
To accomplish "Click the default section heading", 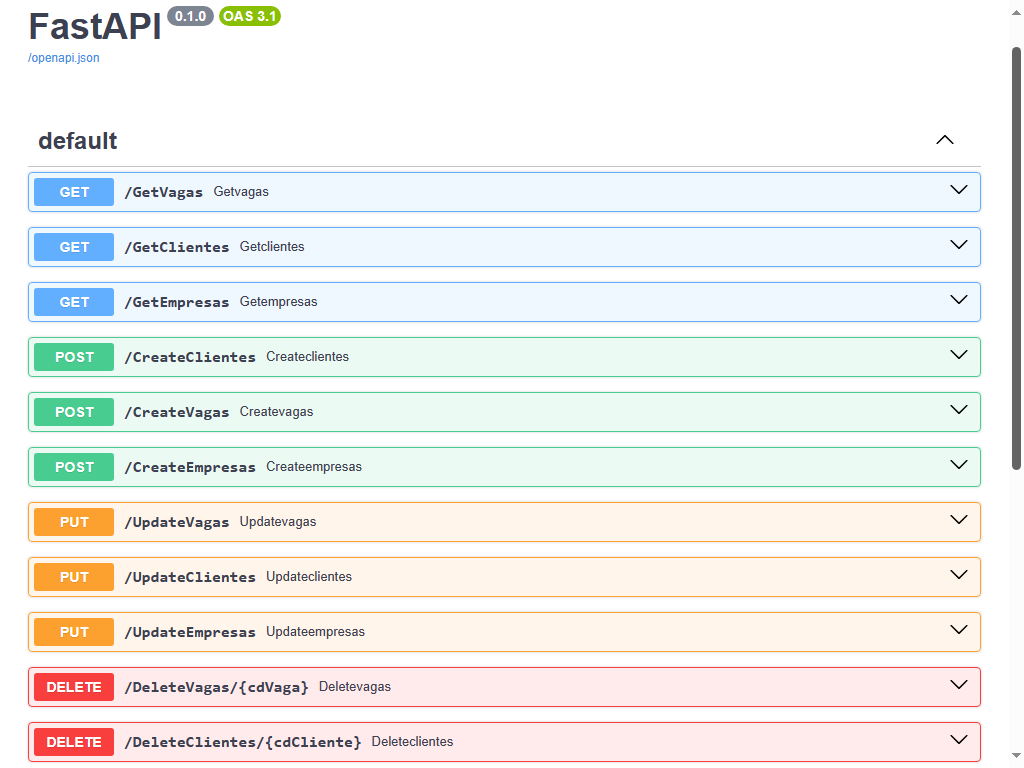I will coord(78,141).
